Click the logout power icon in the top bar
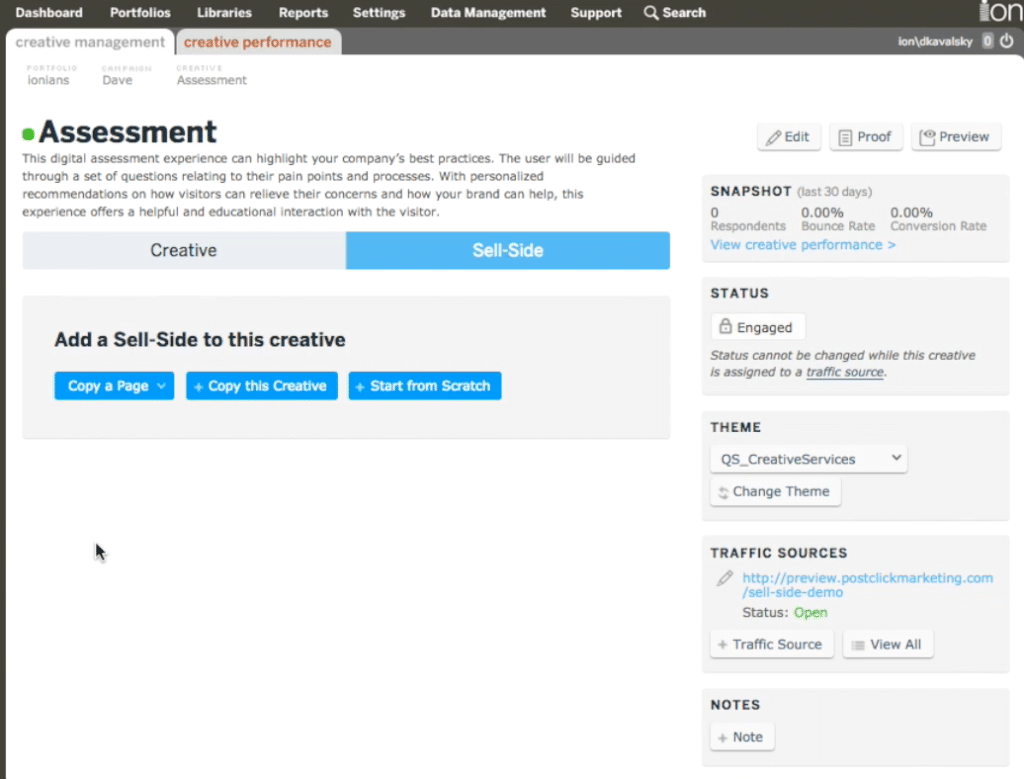Viewport: 1024px width, 779px height. pos(1009,41)
